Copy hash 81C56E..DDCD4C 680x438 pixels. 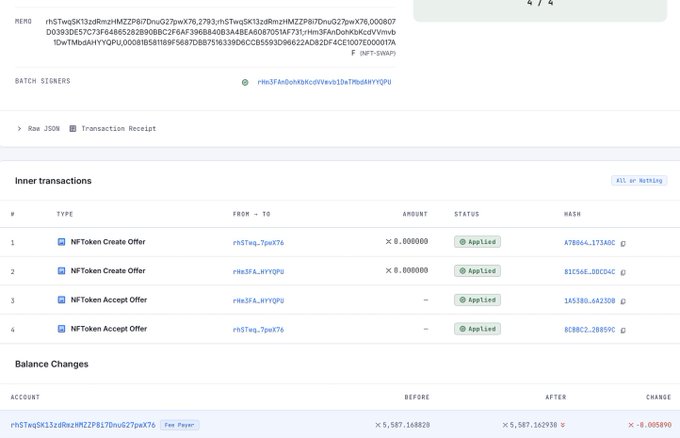click(x=623, y=273)
